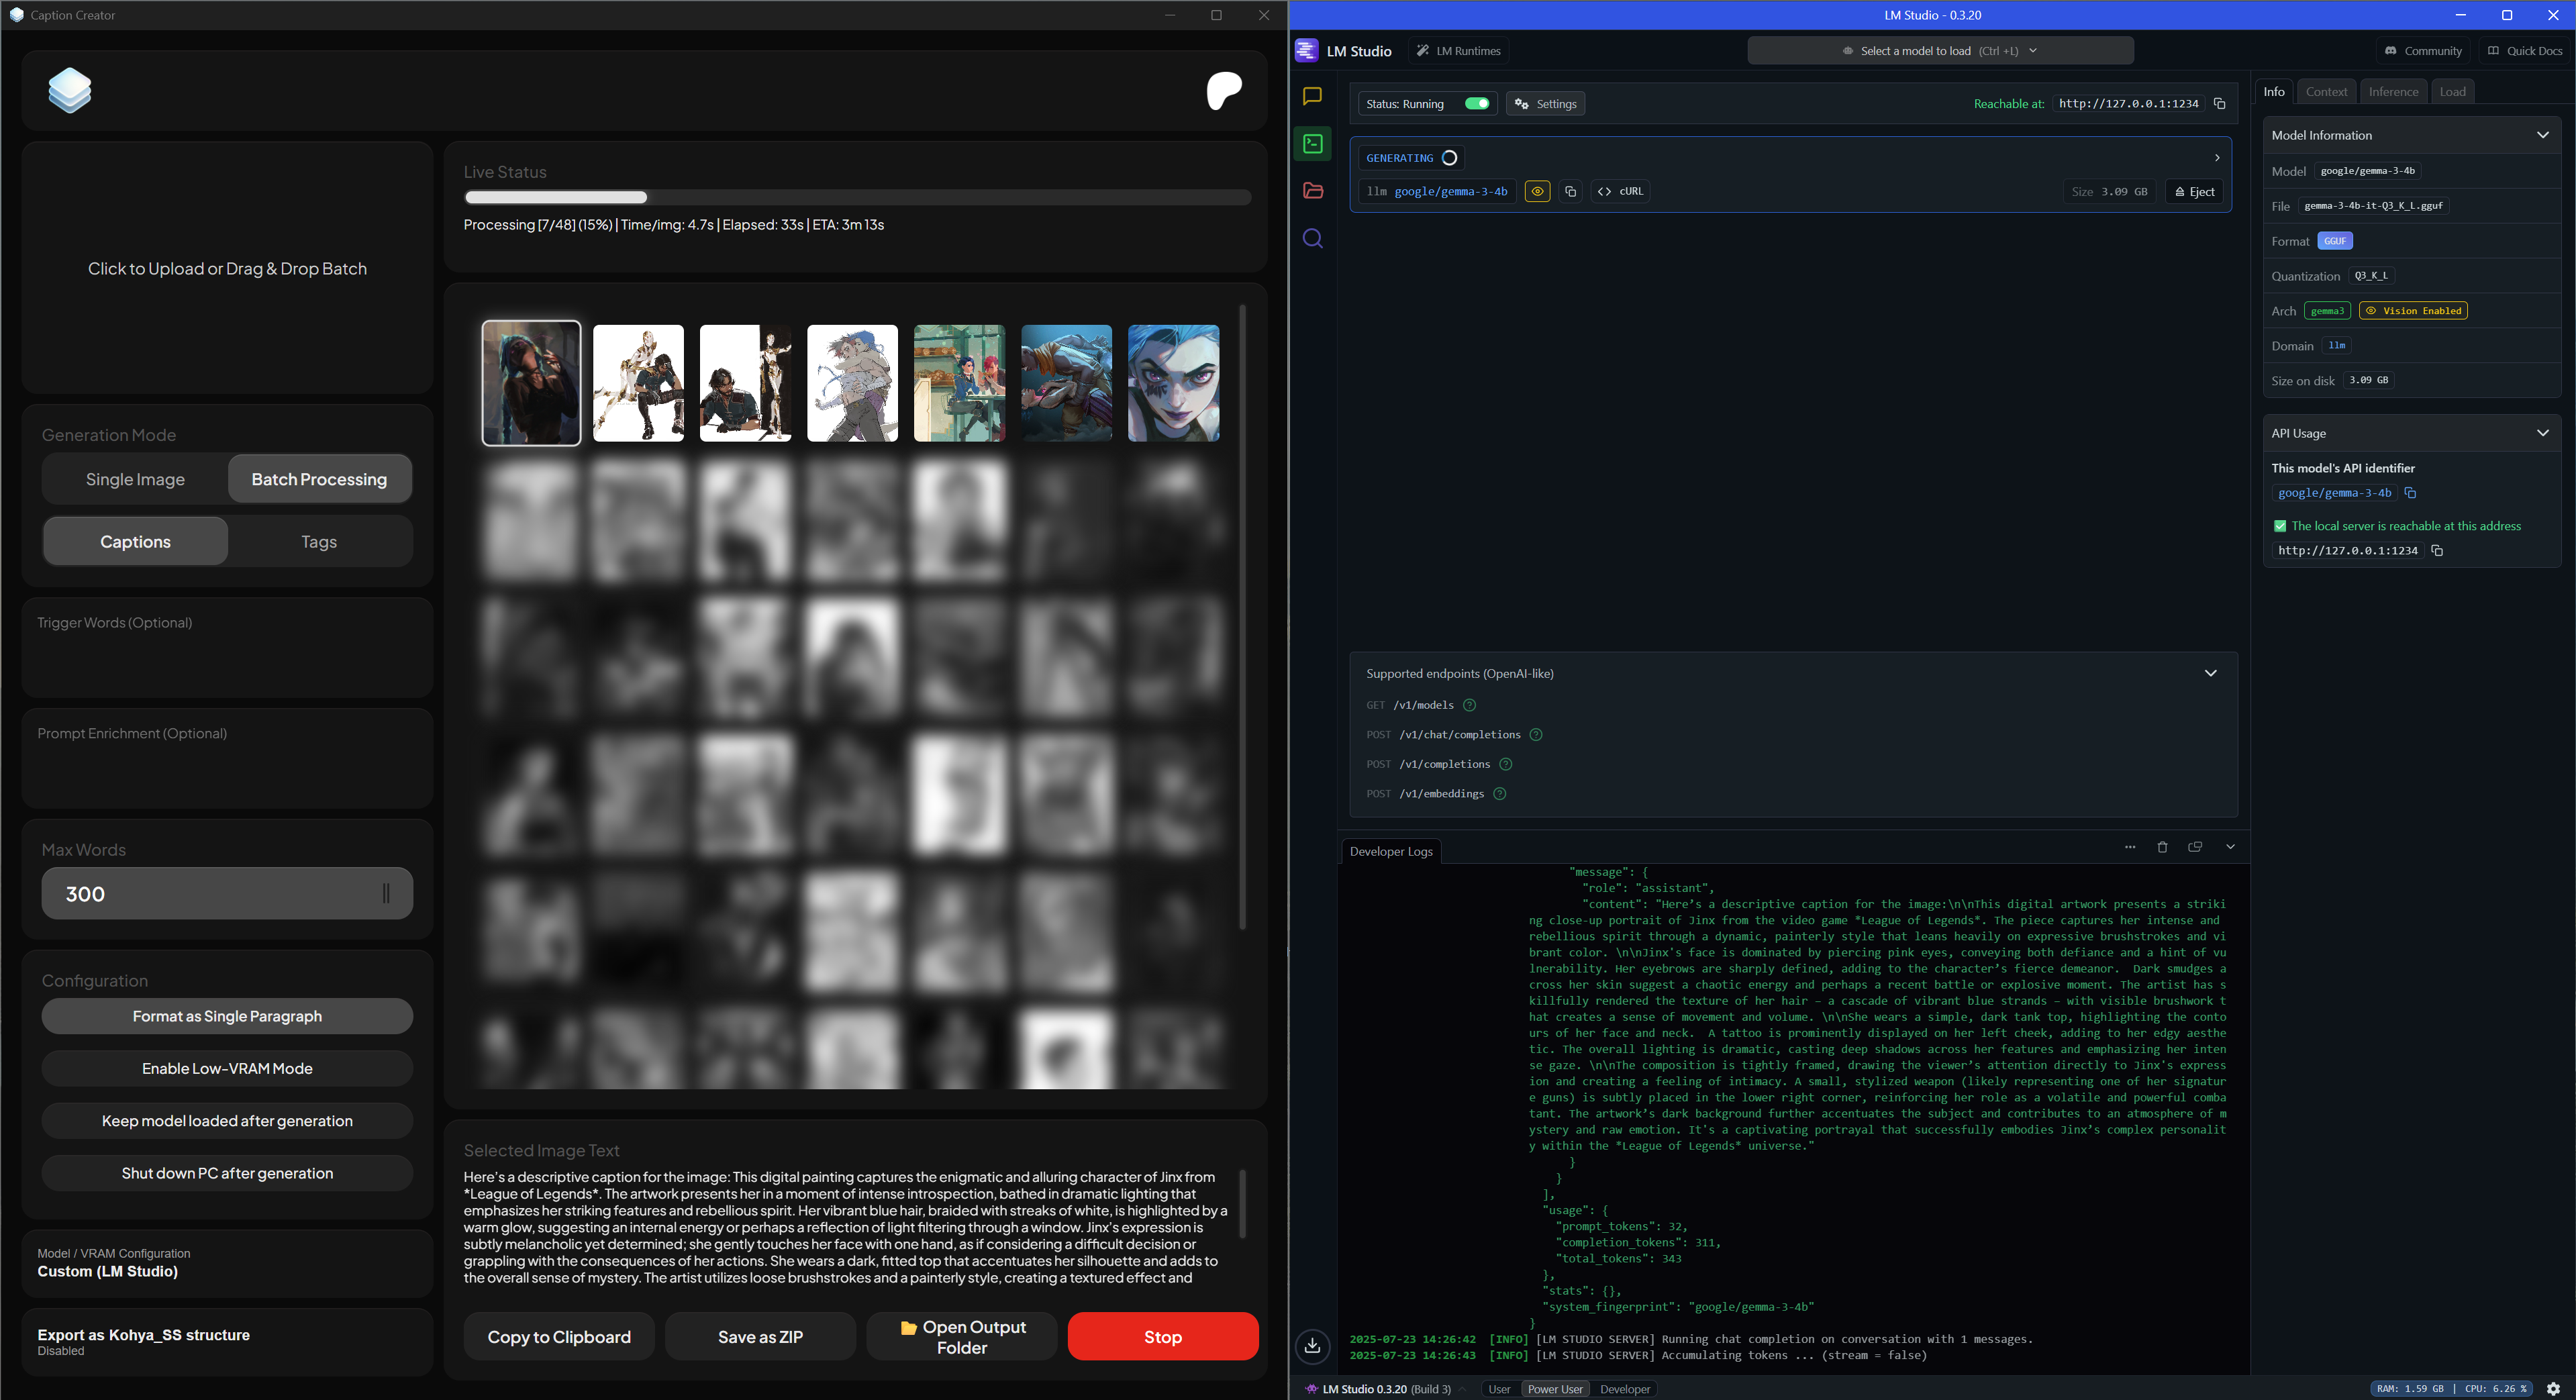
Task: Open the Discover search sidebar icon
Action: coord(1312,239)
